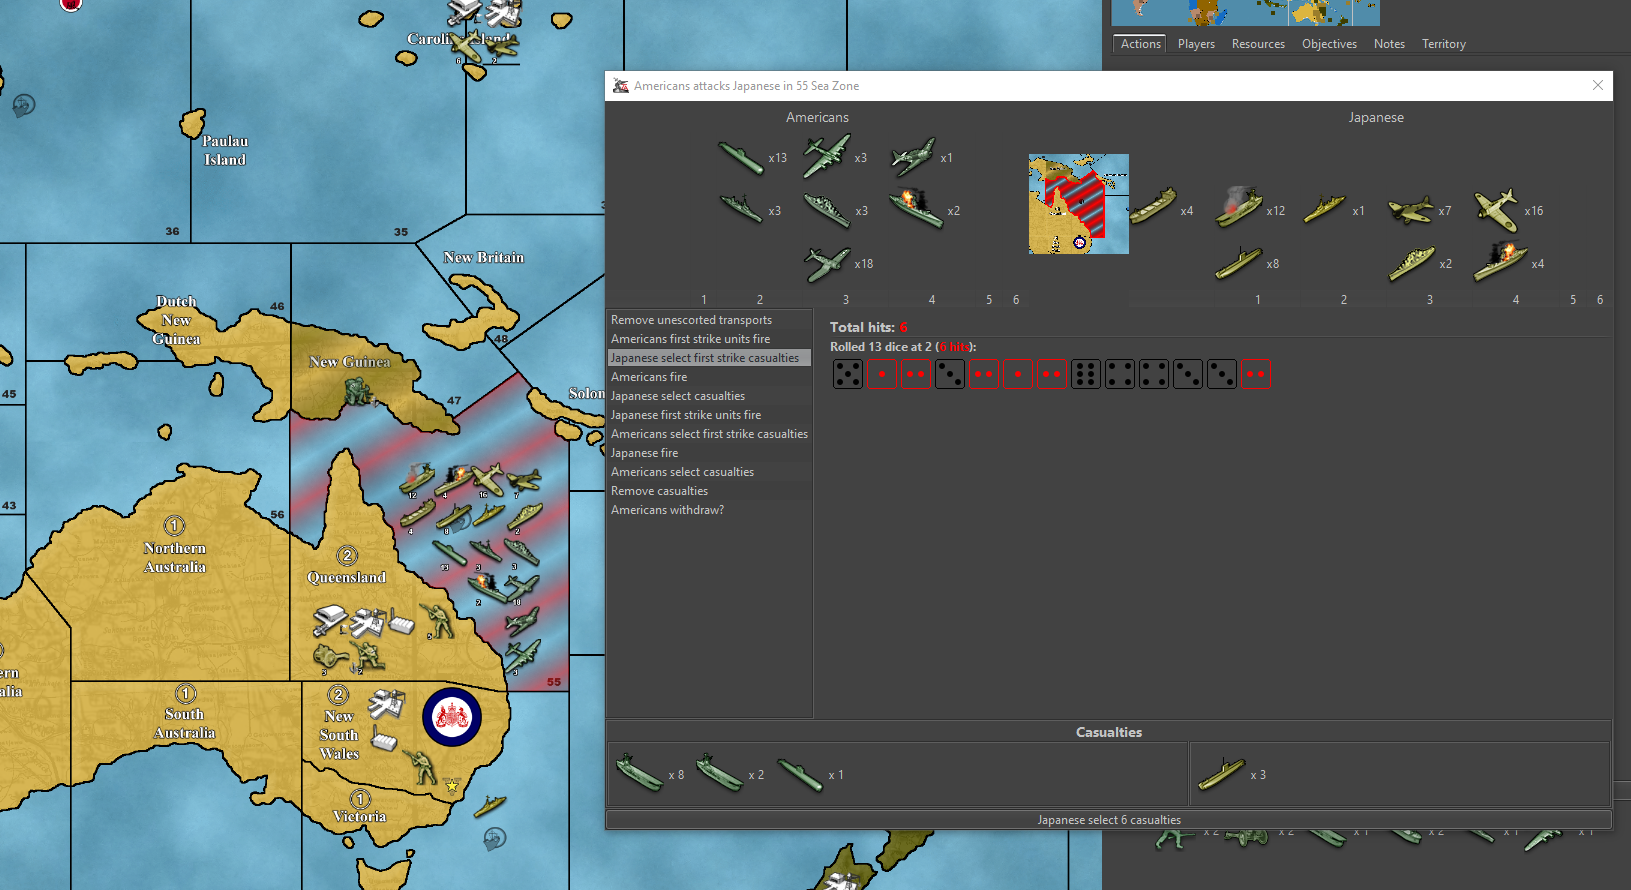Switch to the Actions tab

click(x=1141, y=44)
